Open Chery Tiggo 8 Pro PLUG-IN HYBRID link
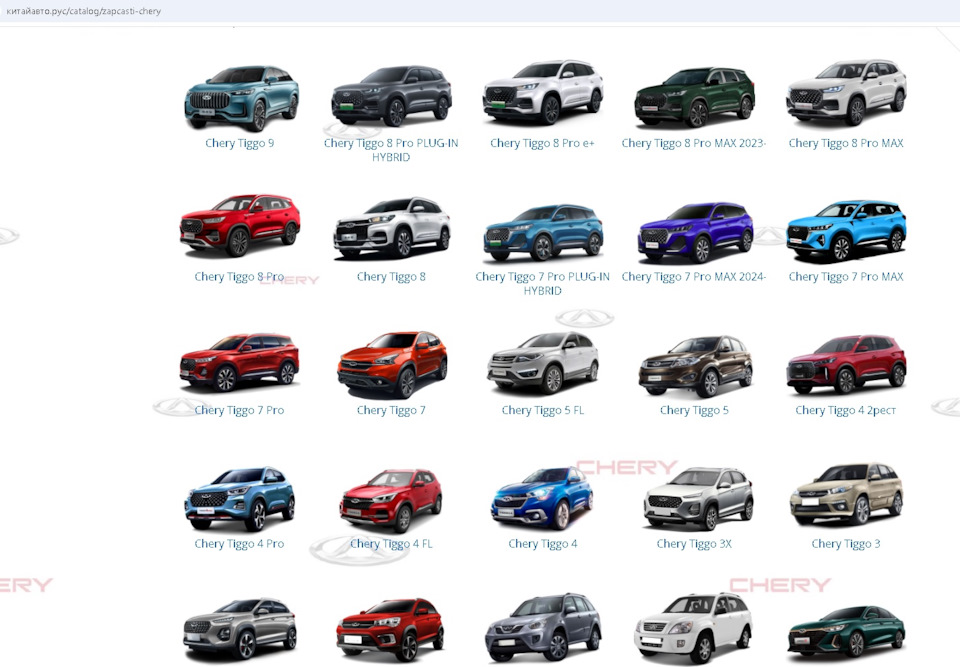 click(391, 150)
